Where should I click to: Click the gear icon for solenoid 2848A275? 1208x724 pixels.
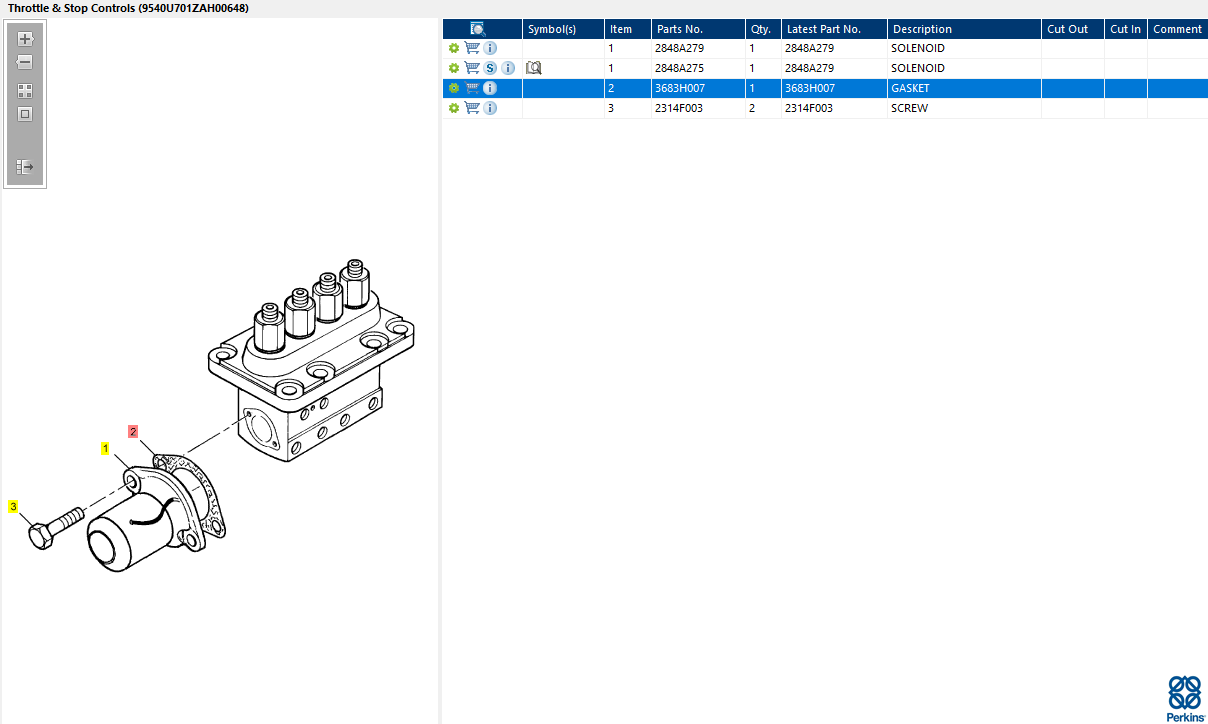[454, 68]
